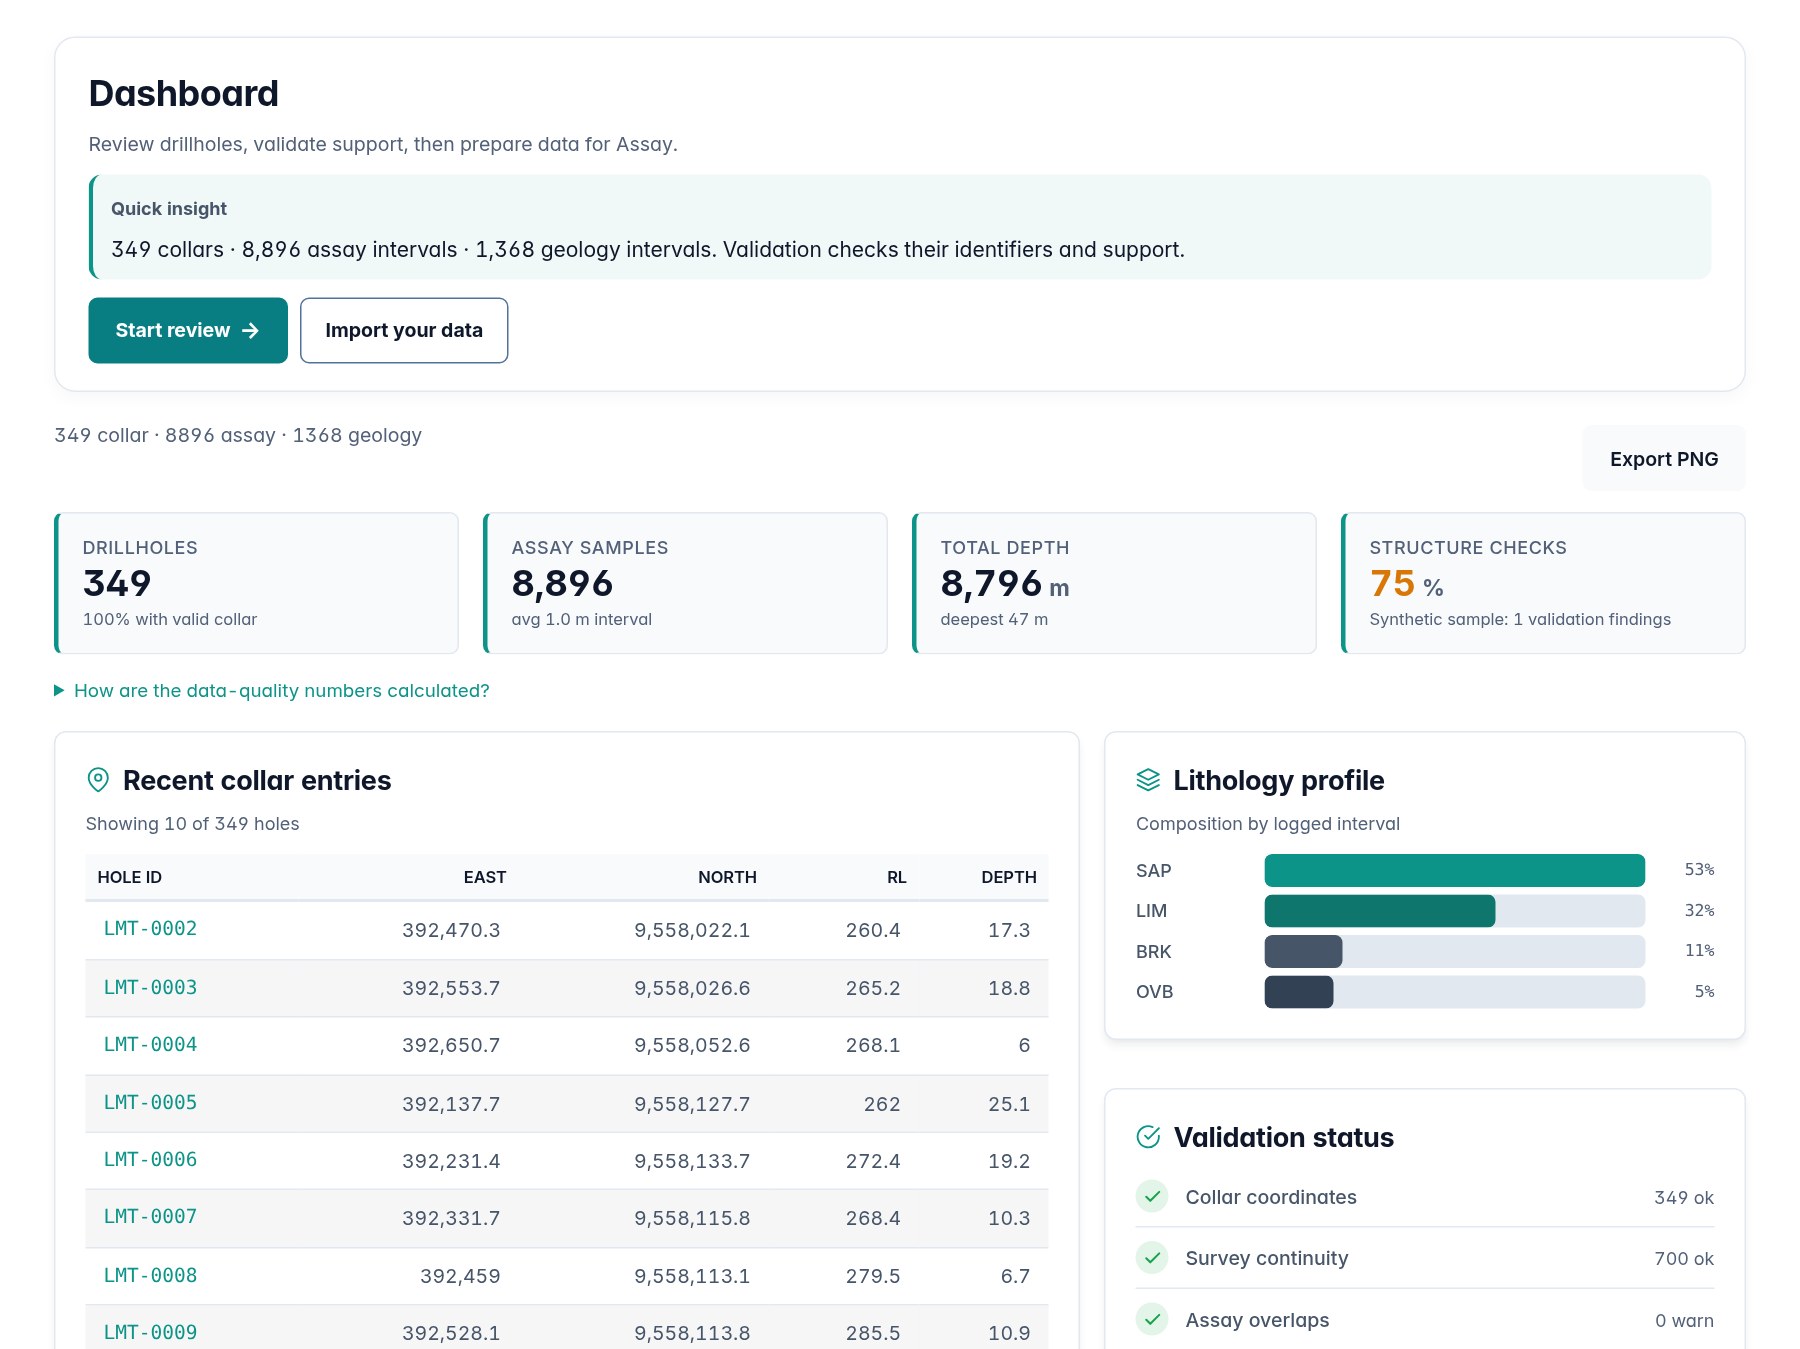
Task: Open hole LMT-0007
Action: tap(150, 1217)
